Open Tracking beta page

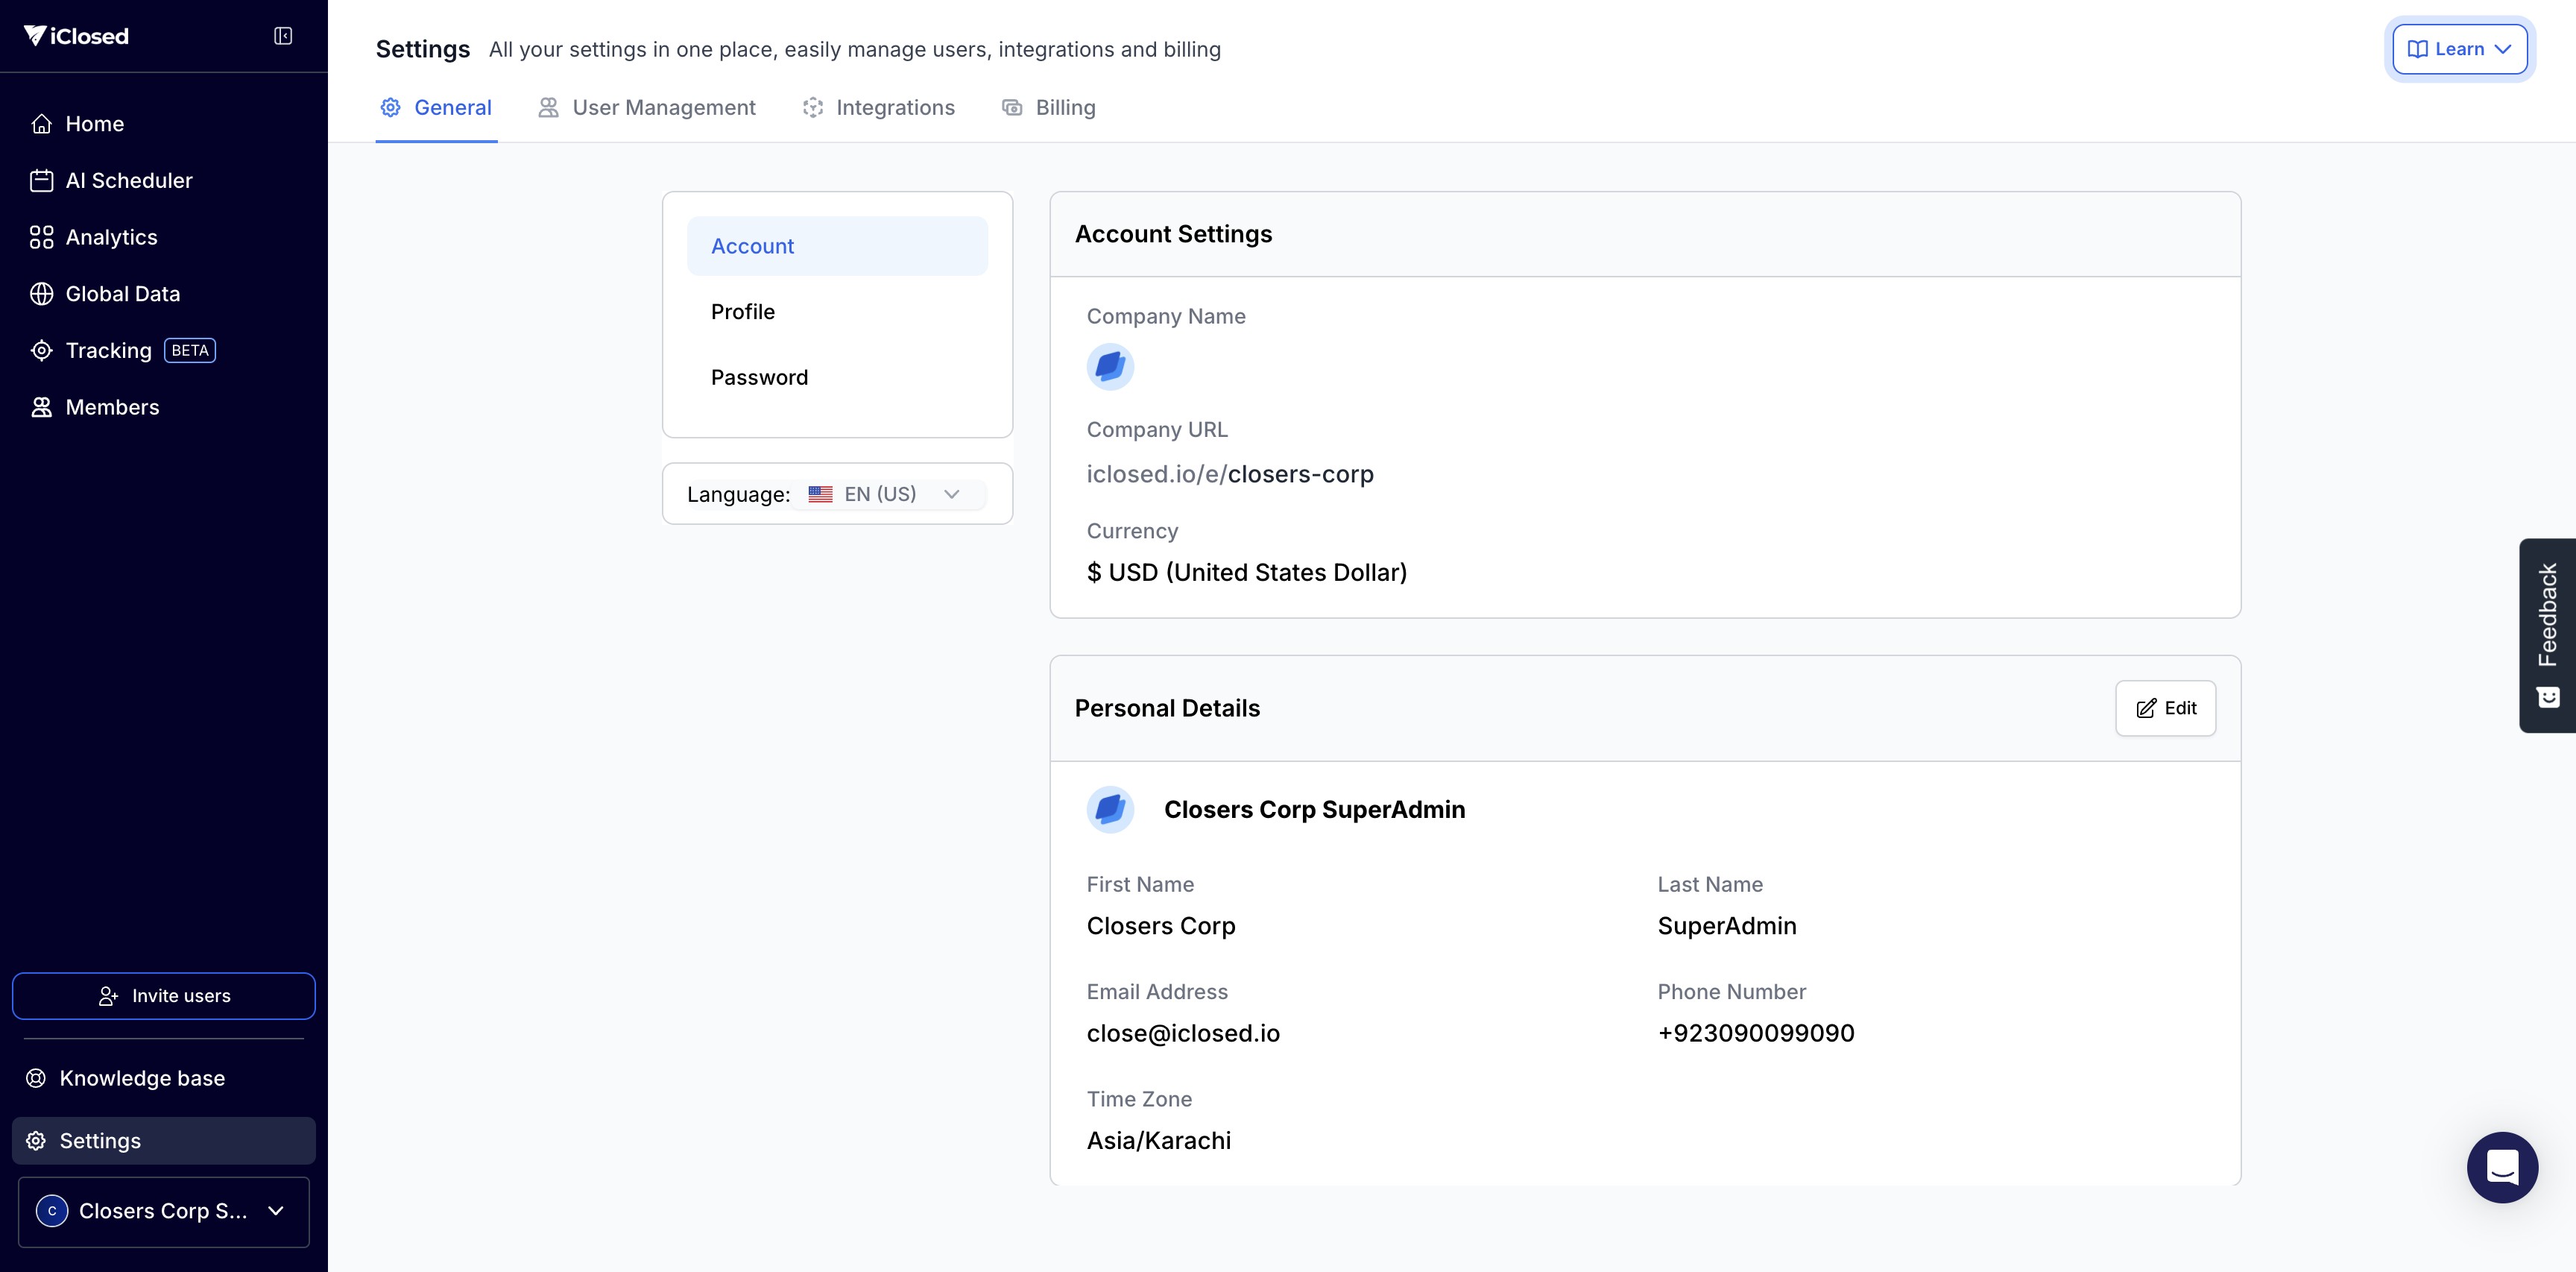point(108,351)
